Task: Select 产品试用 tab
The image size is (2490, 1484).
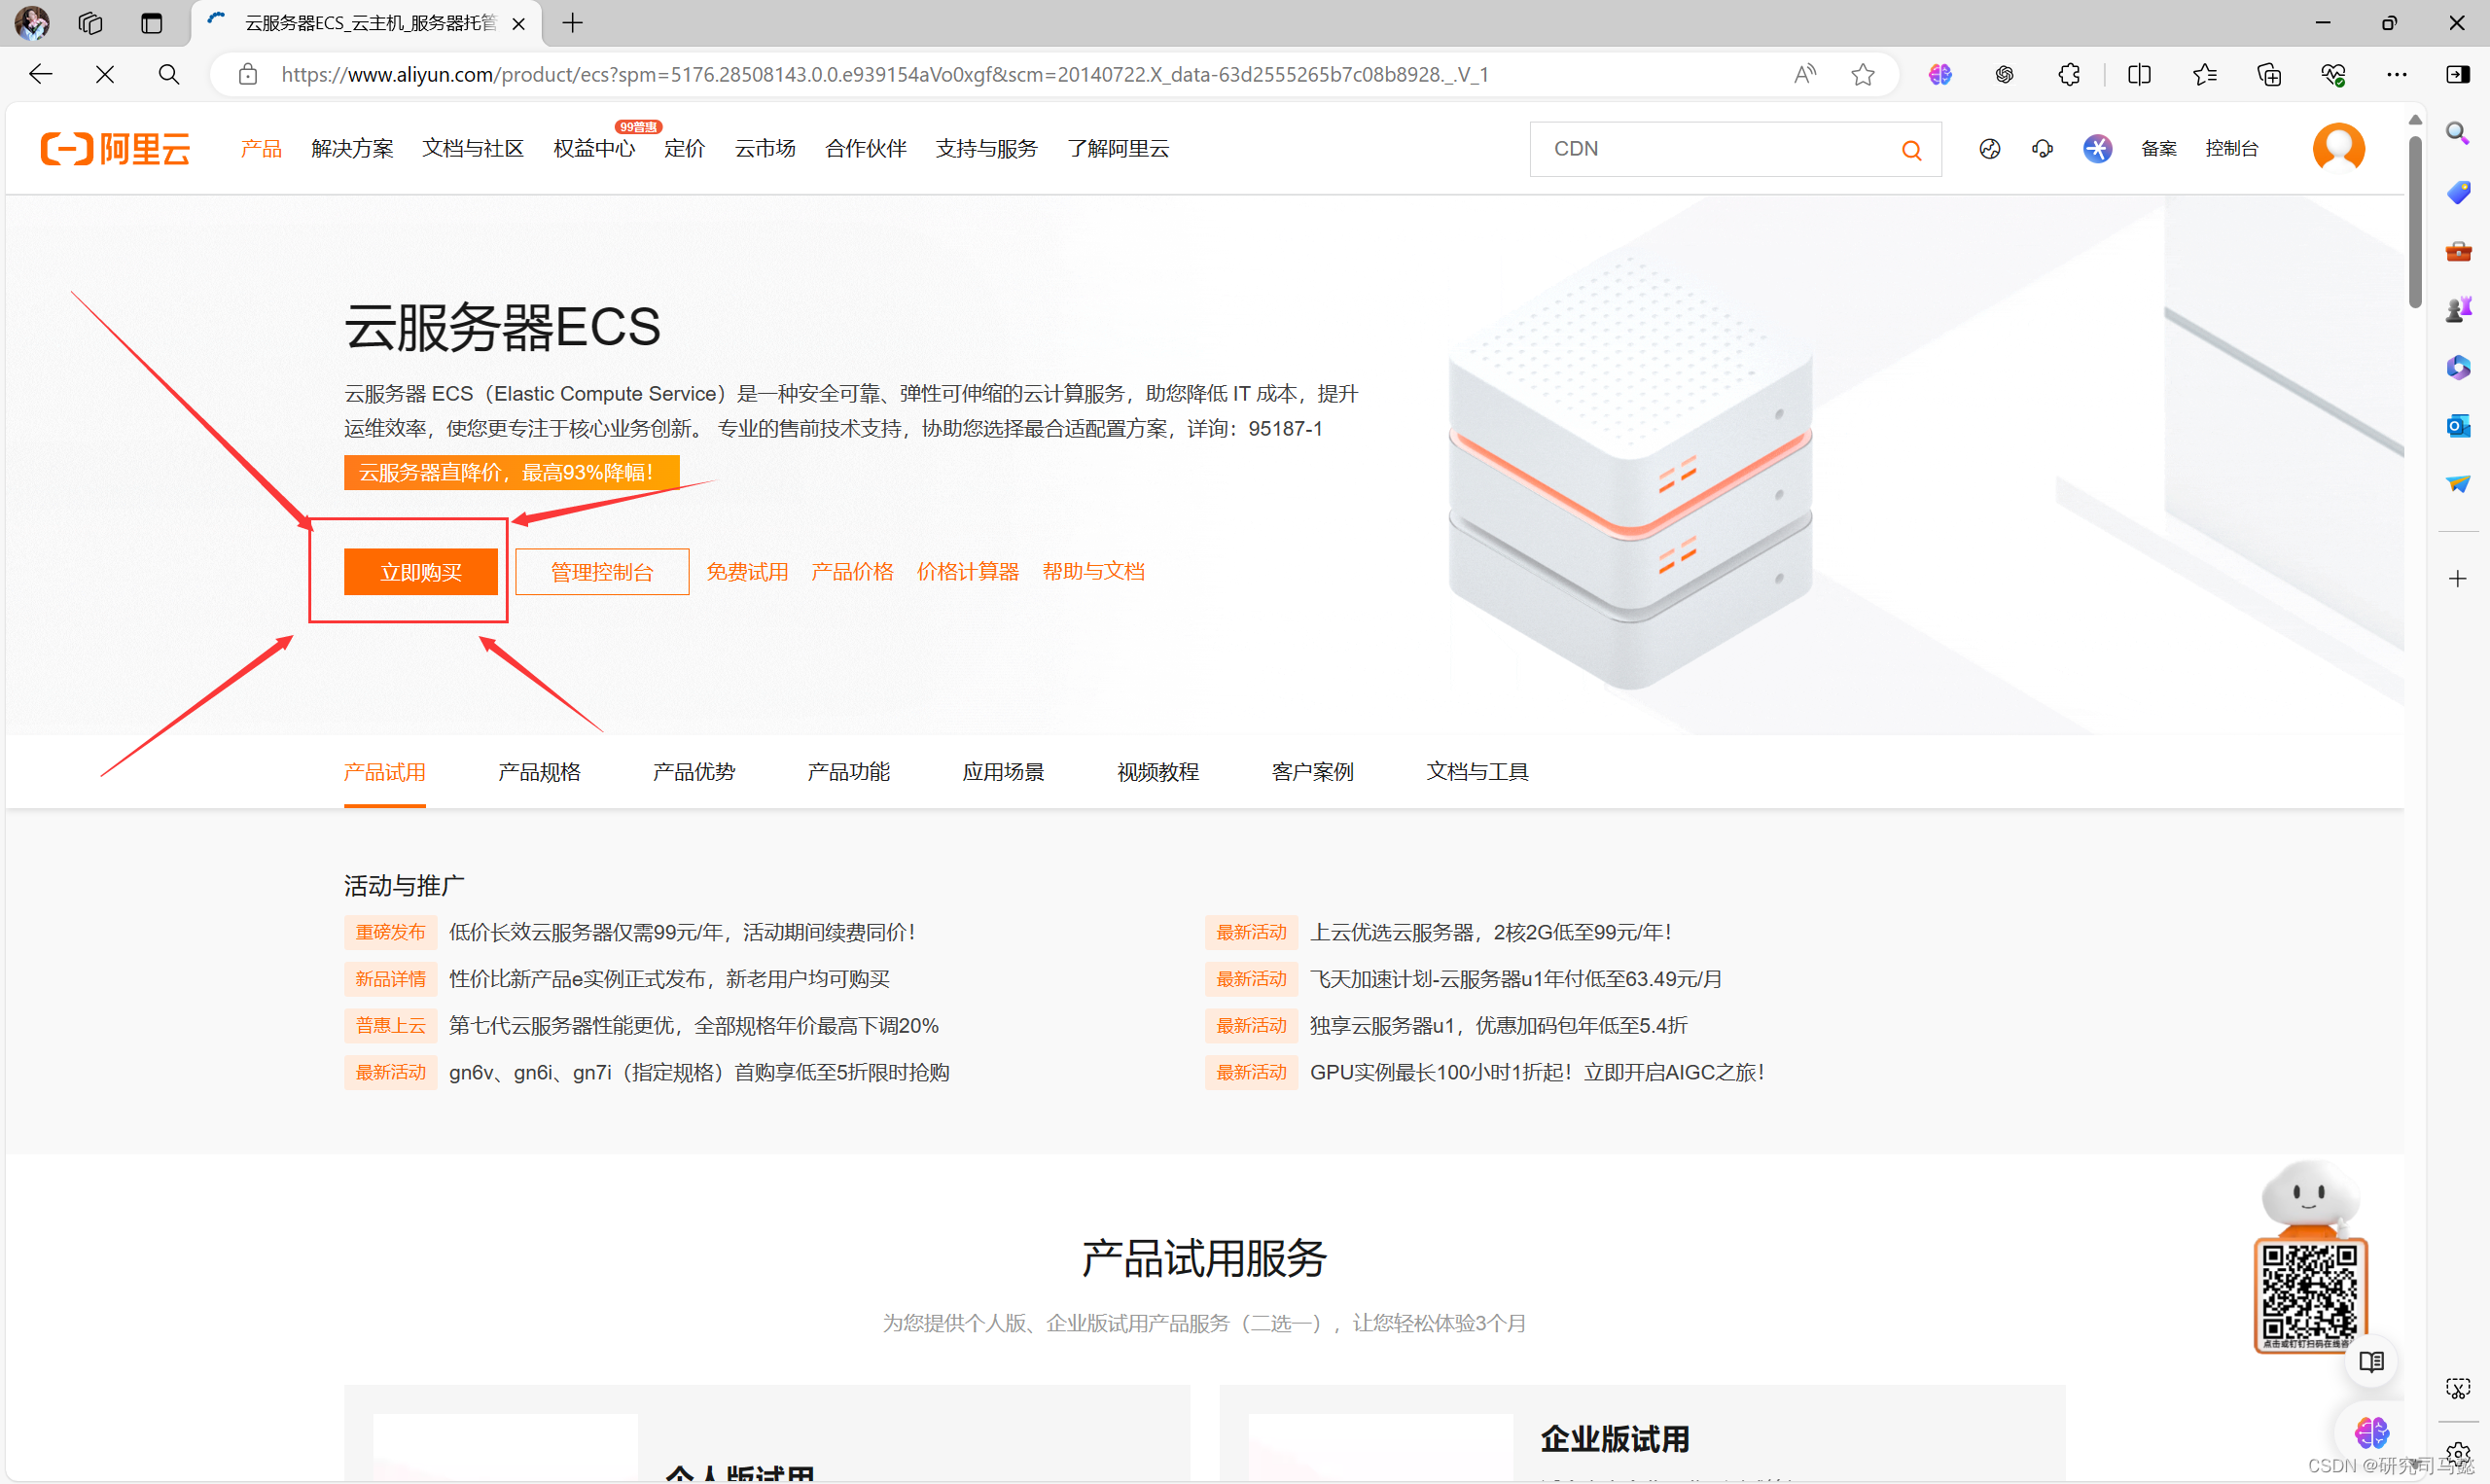Action: pos(385,772)
